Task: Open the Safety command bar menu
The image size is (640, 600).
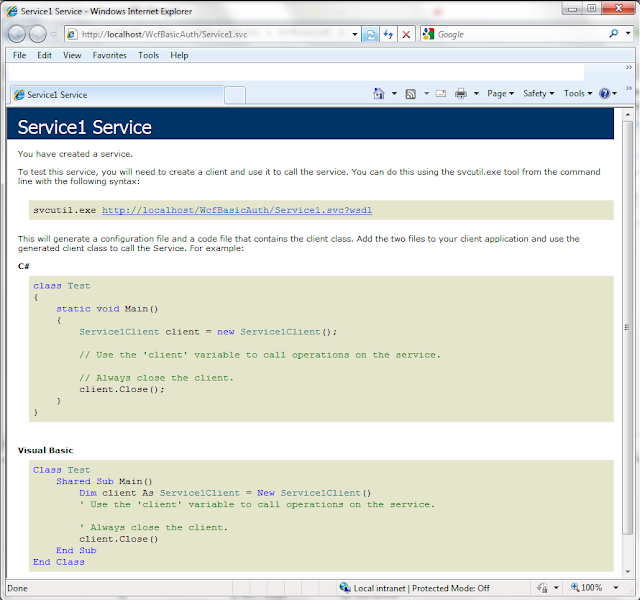Action: pos(539,93)
